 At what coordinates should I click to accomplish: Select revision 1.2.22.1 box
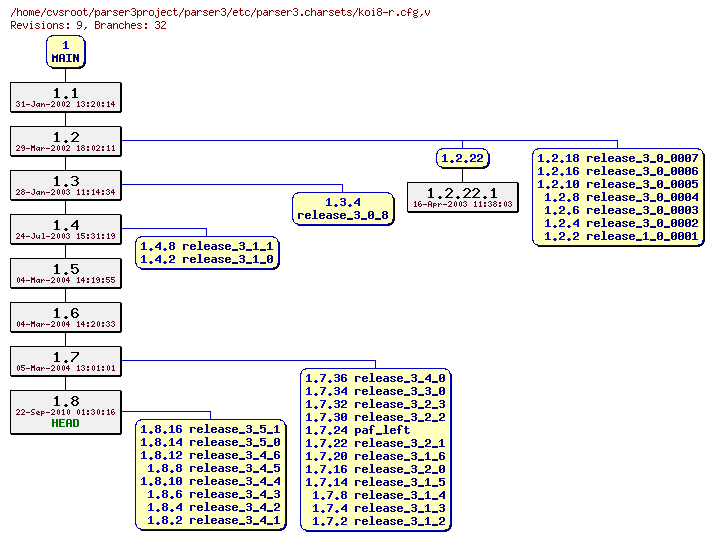(x=462, y=197)
